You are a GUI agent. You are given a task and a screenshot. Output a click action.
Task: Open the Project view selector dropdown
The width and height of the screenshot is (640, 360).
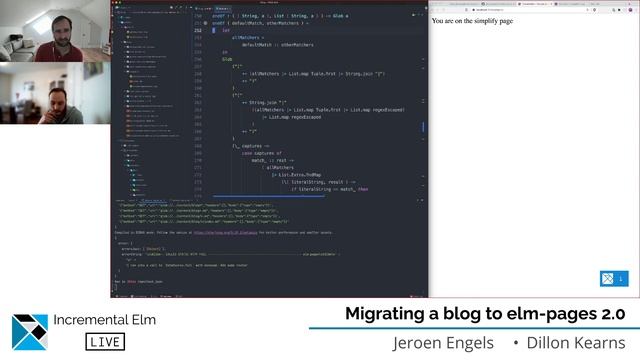click(x=122, y=8)
